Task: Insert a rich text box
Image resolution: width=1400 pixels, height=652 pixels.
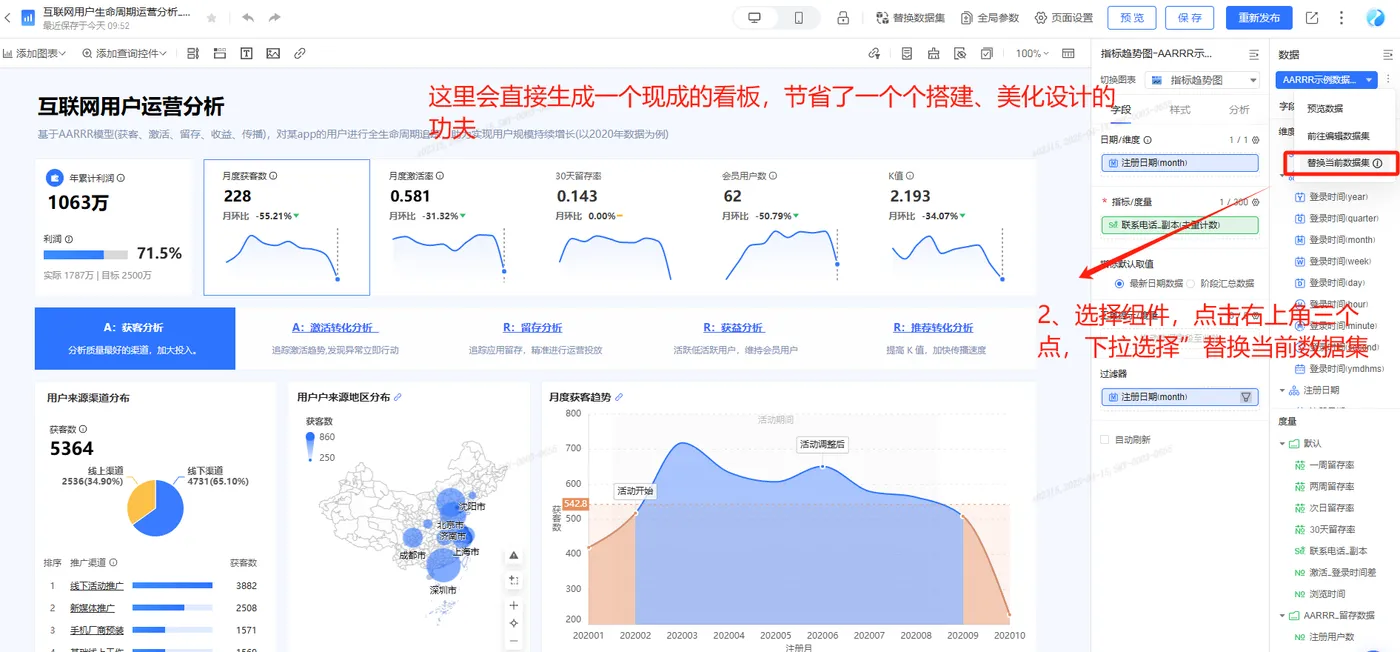Action: (247, 53)
